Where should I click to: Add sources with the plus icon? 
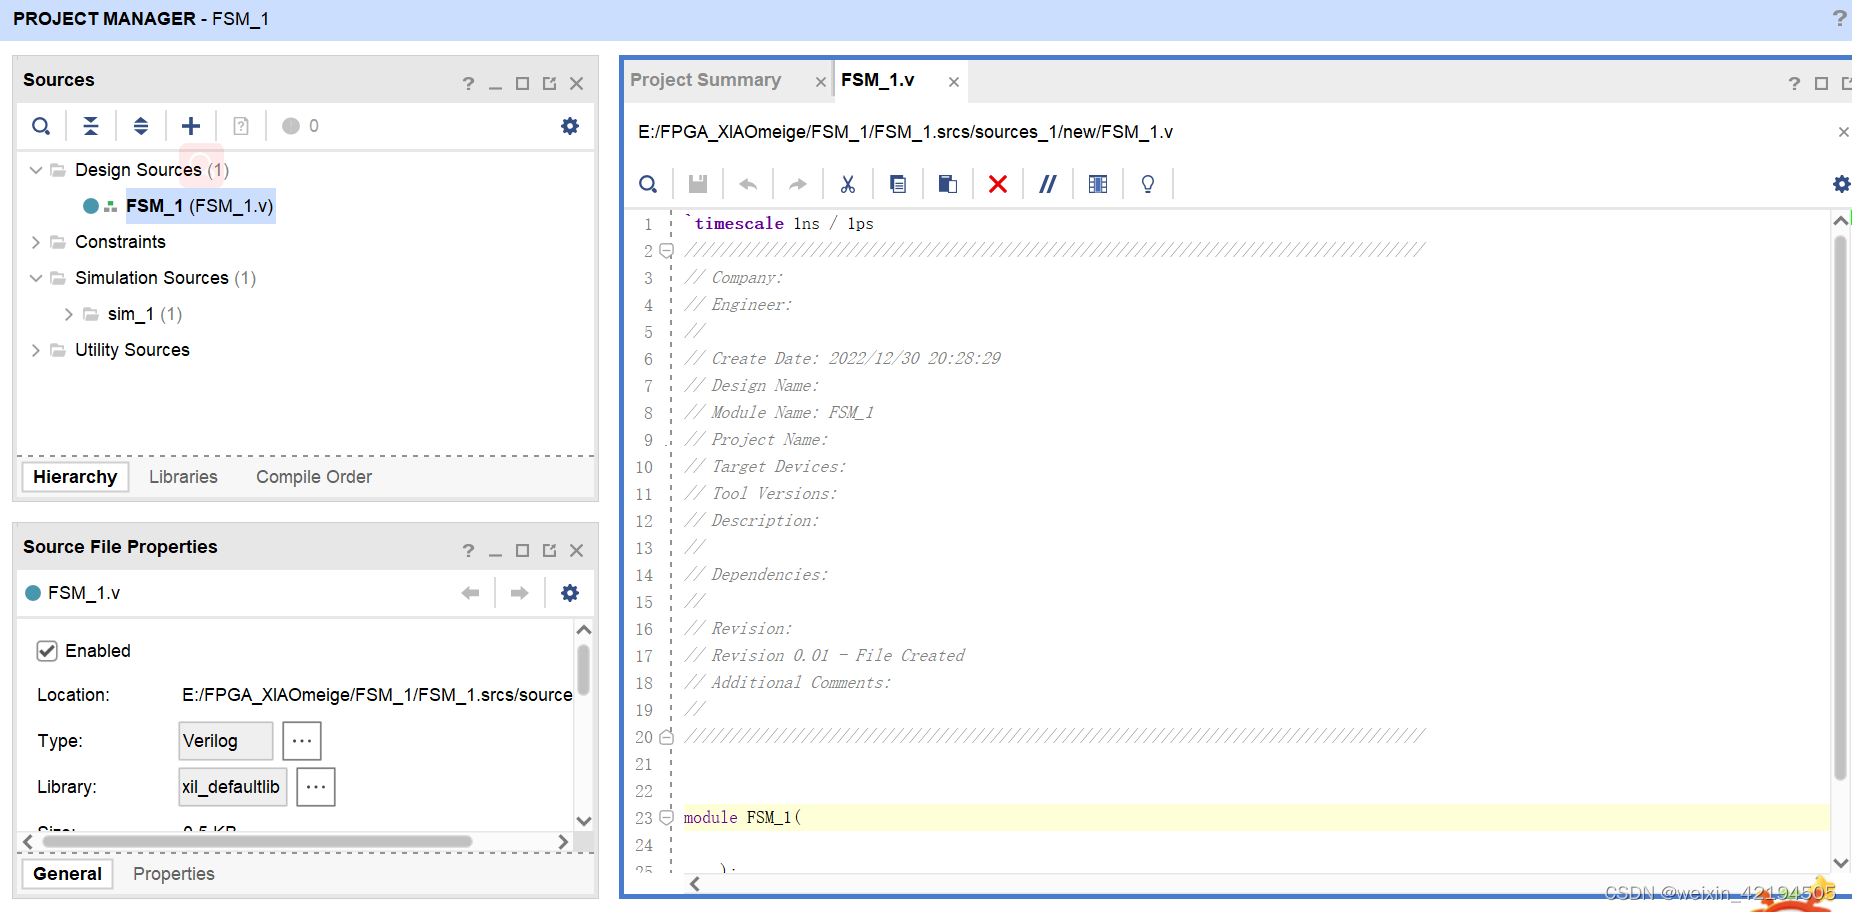click(190, 125)
